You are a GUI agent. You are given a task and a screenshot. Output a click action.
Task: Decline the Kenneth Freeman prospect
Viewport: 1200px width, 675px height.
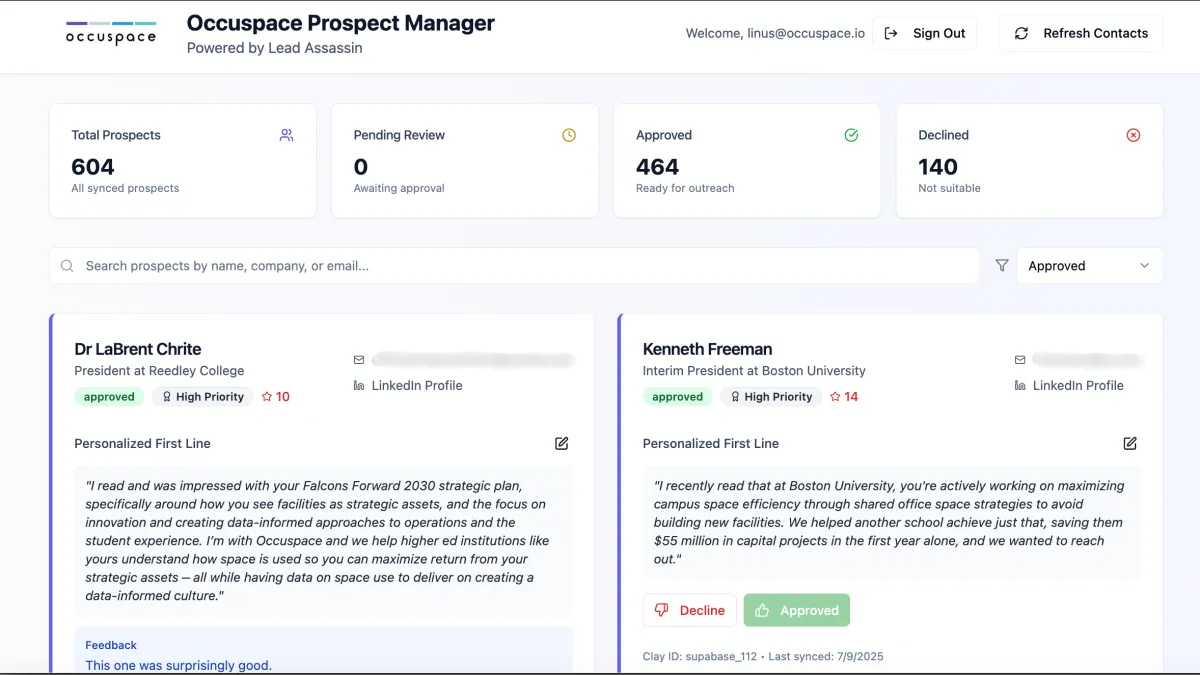690,610
